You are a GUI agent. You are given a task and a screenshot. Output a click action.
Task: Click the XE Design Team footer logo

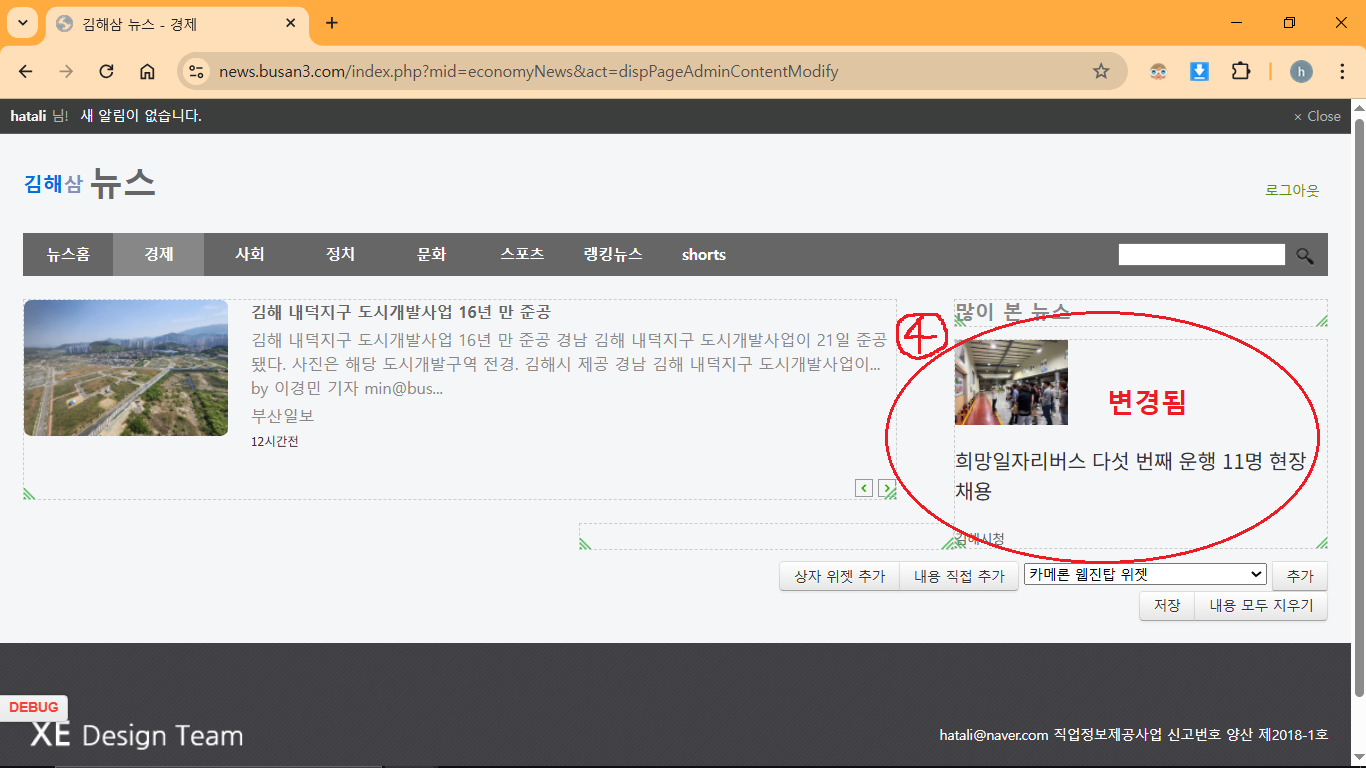click(137, 735)
